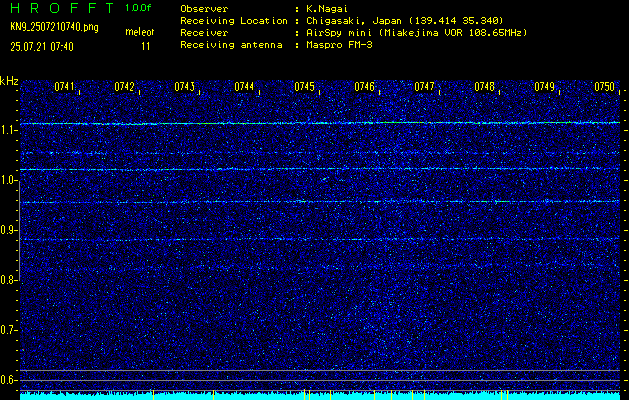Click the 0.6 frequency axis label
Viewport: 629px width, 400px height.
click(8, 380)
